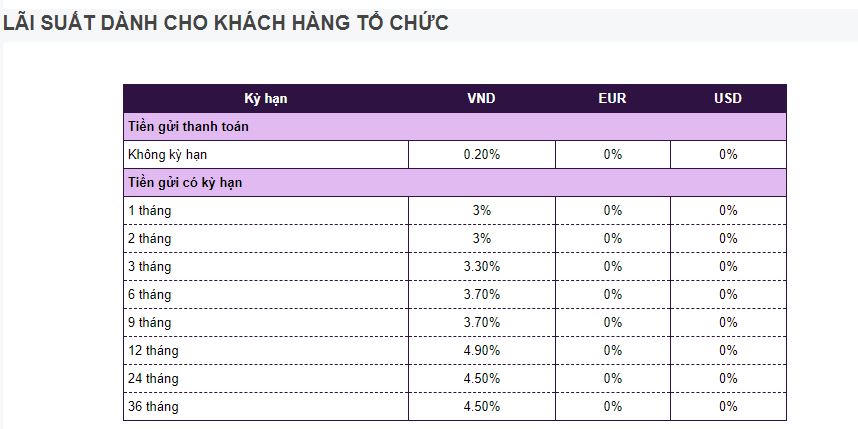
Task: Click the 0.20% VND rate cell
Action: [481, 155]
